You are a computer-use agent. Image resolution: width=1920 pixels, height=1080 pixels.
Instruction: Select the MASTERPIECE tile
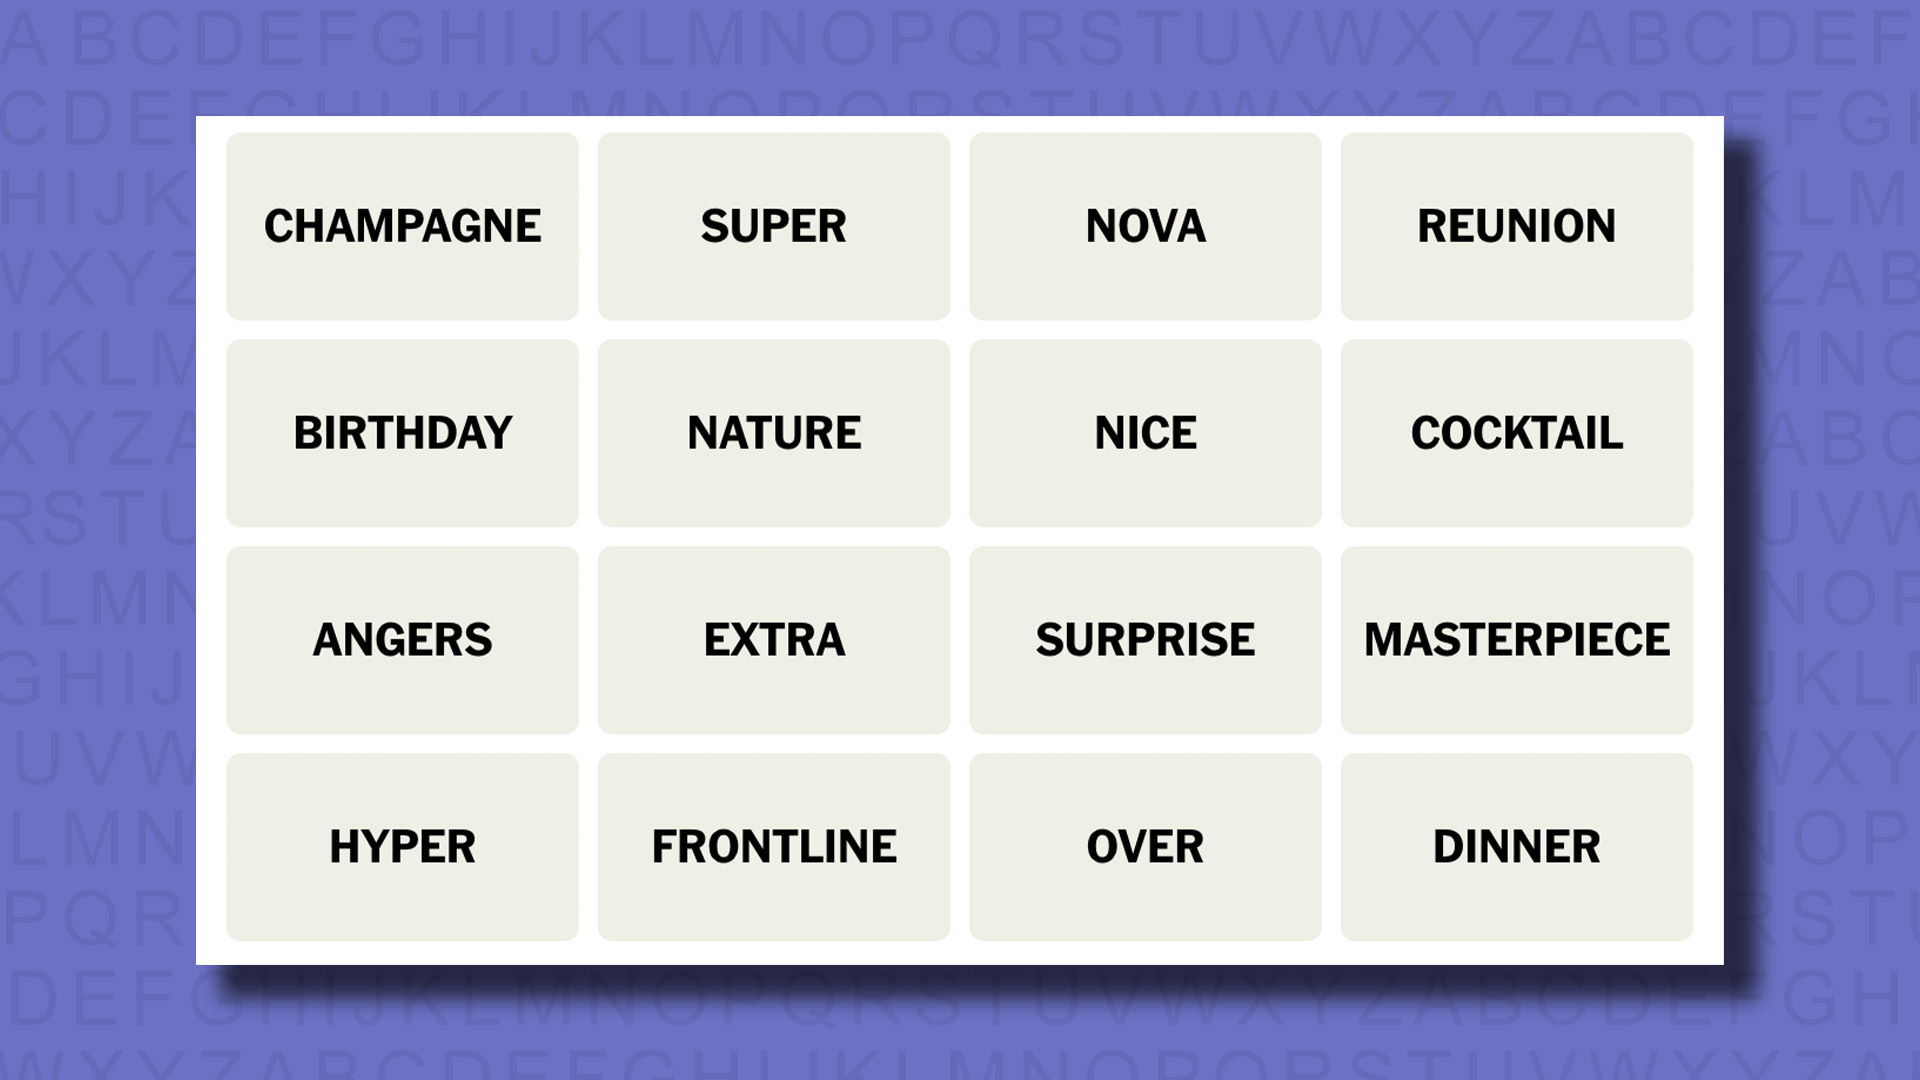pos(1516,640)
